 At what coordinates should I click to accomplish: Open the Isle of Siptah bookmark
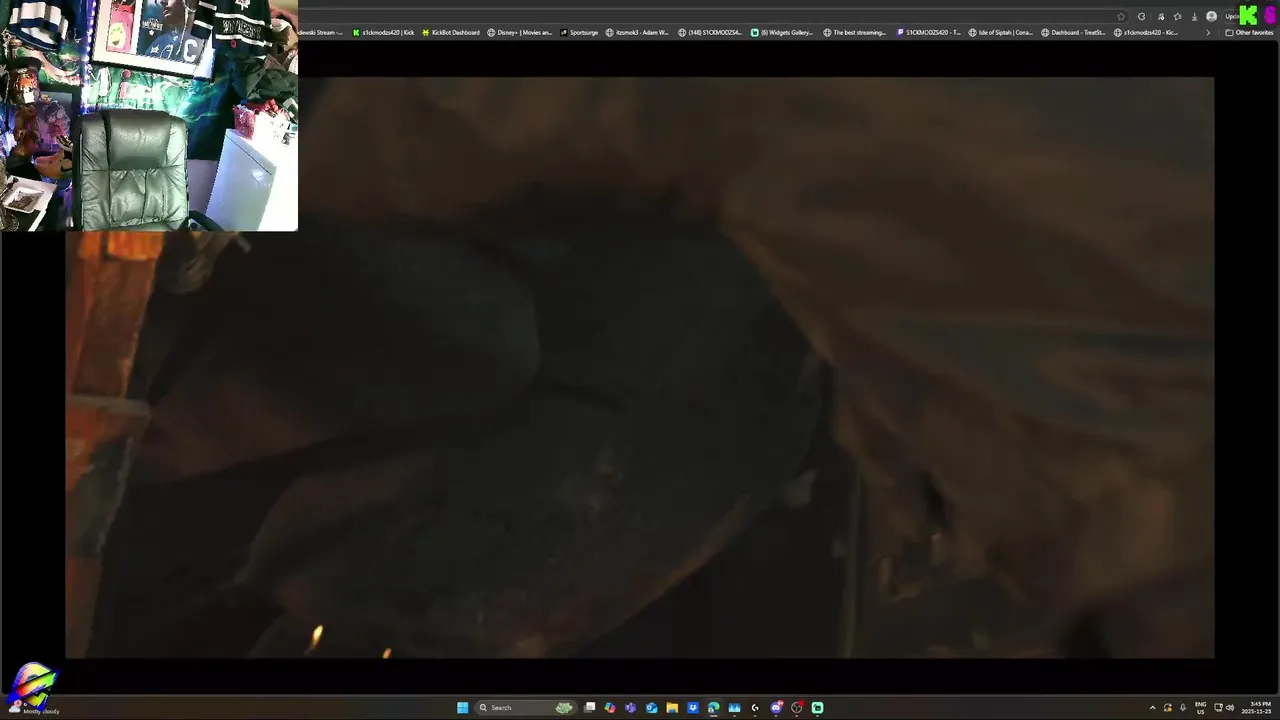coord(1001,32)
